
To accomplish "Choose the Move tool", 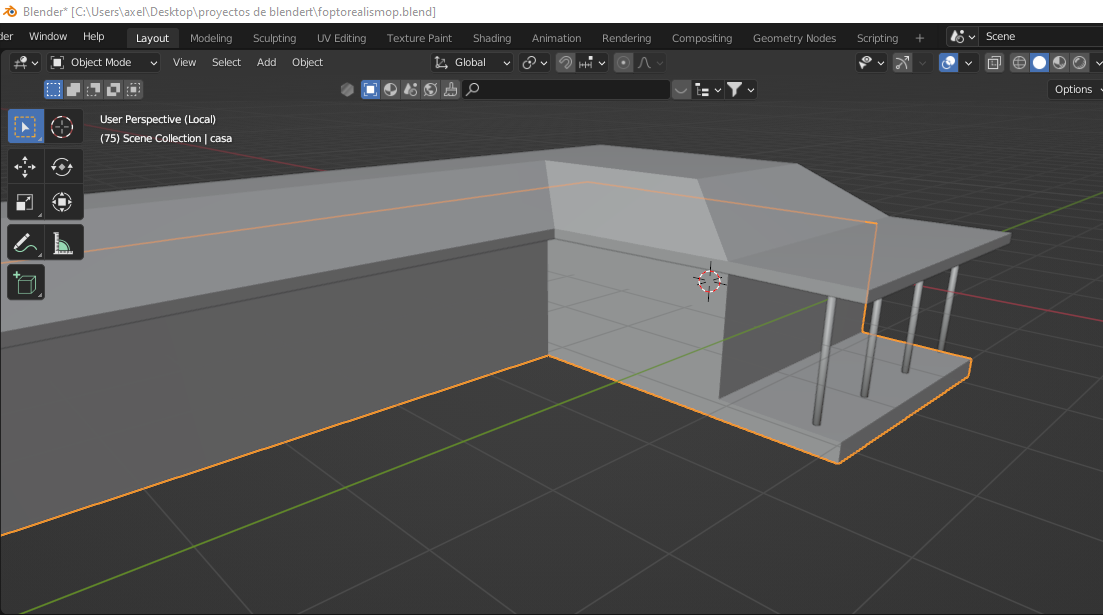I will [25, 167].
